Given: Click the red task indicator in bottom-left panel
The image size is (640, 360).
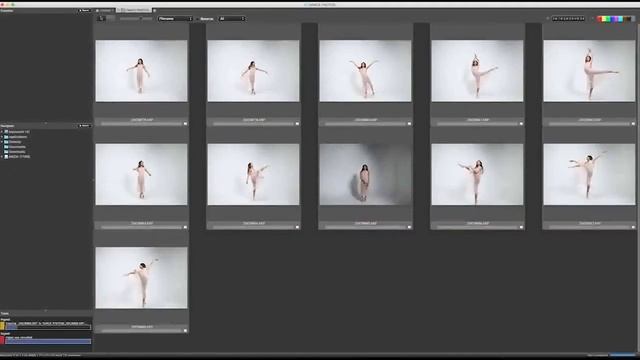Looking at the screenshot, I should [x=2, y=340].
